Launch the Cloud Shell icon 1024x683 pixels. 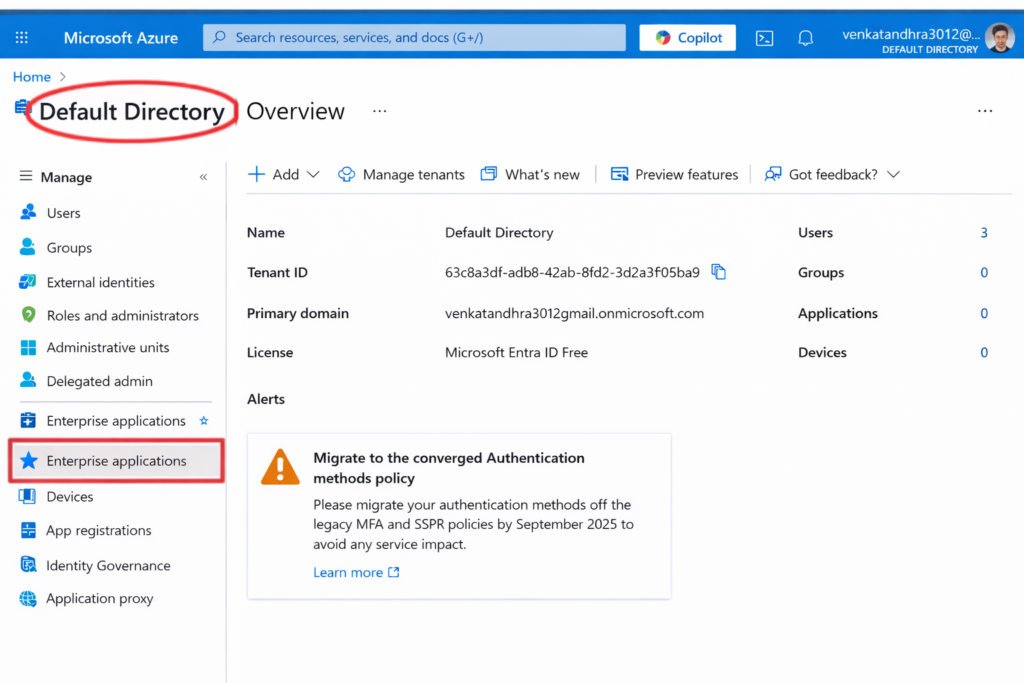point(764,38)
